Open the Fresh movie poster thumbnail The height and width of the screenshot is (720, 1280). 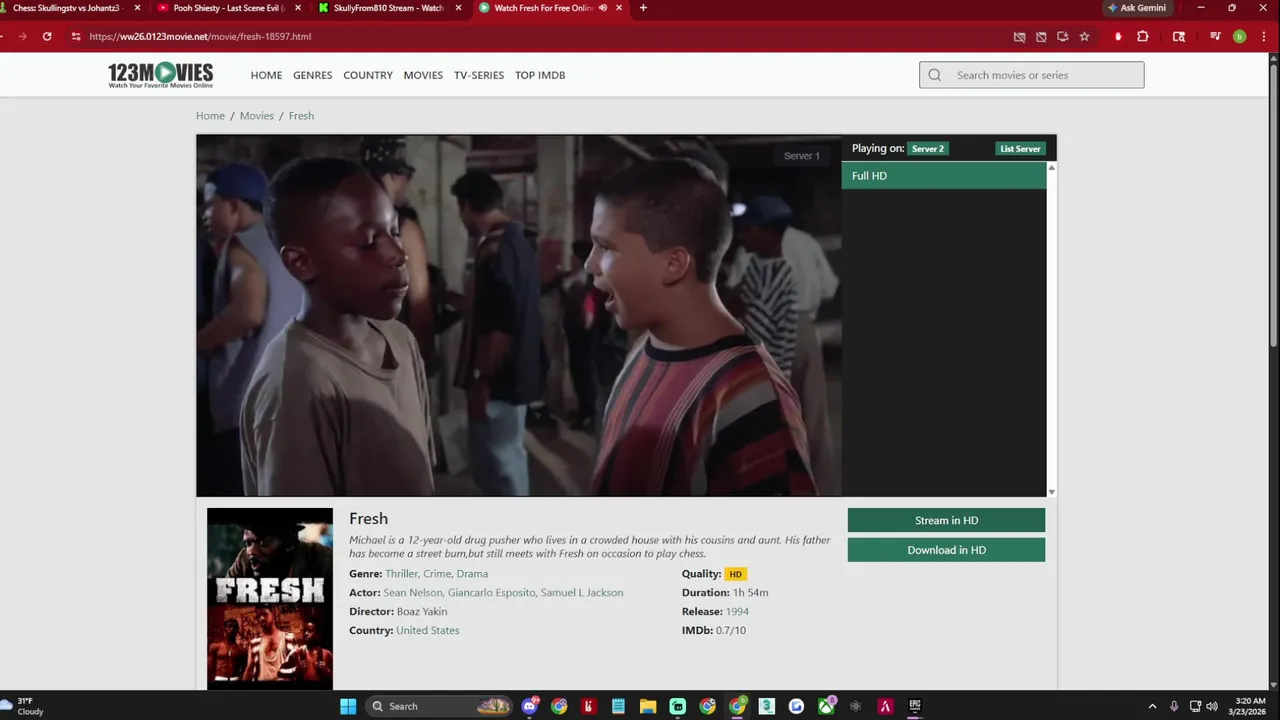point(270,598)
